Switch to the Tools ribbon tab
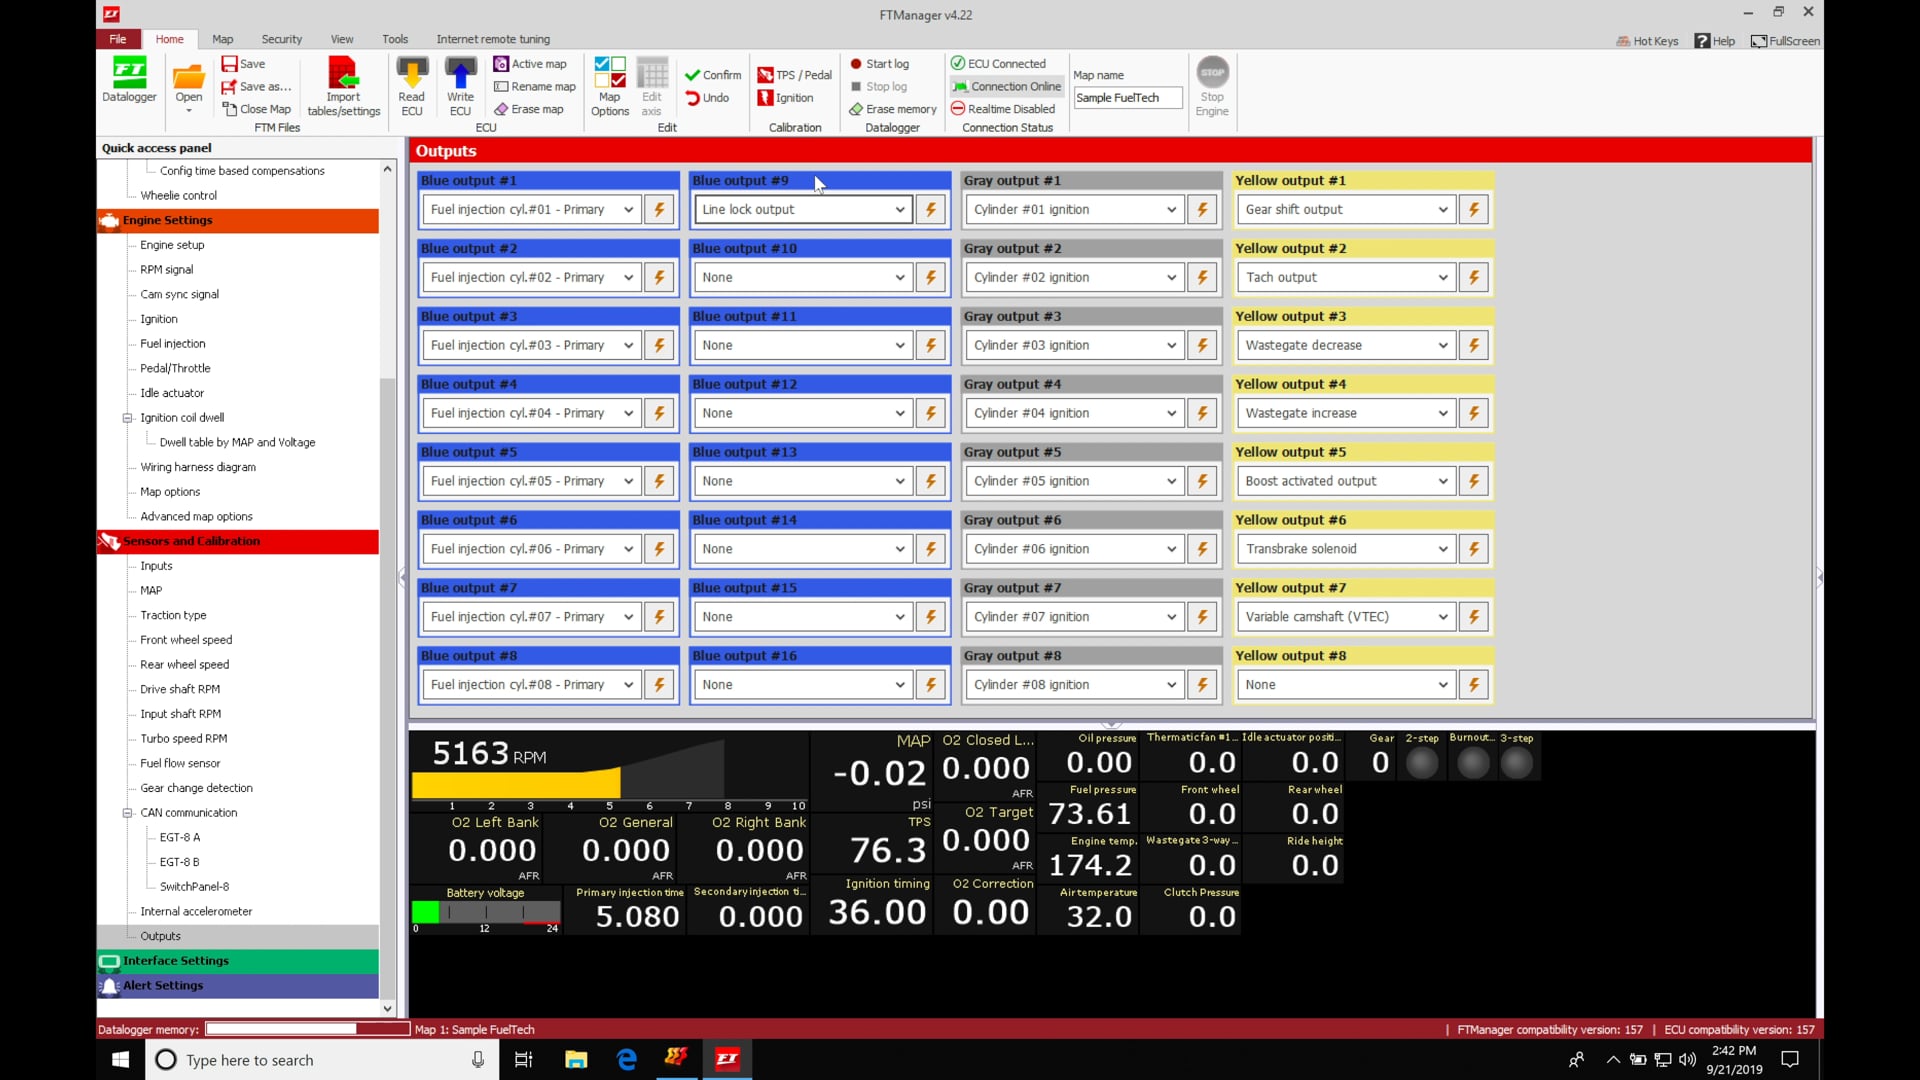Viewport: 1920px width, 1080px height. (394, 39)
